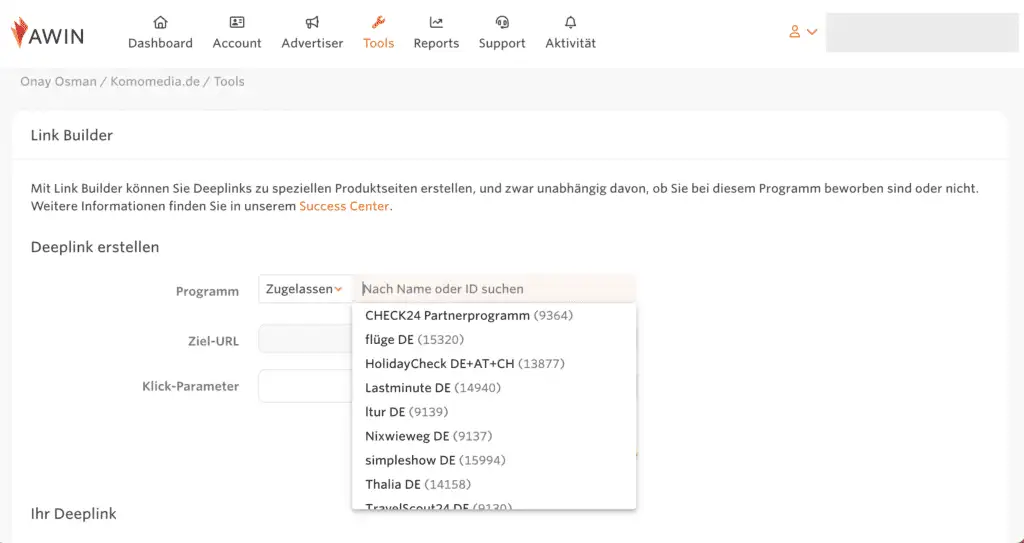Open the user profile icon menu

click(x=794, y=31)
